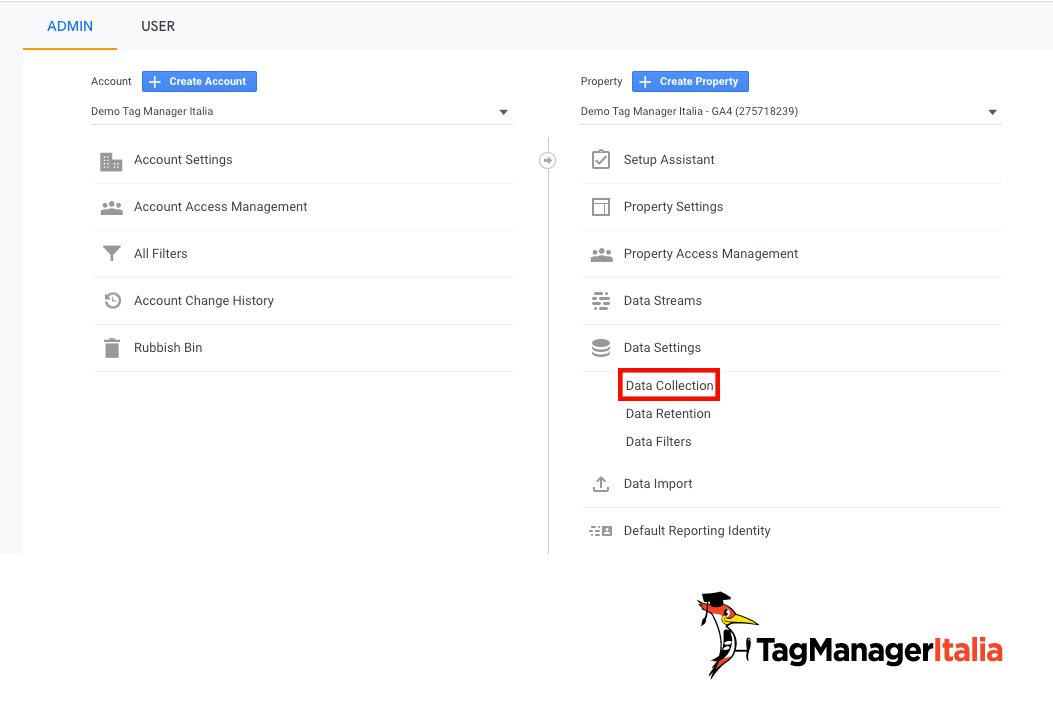Click the Property Access Management people icon
Screen dimensions: 1053x717
pyautogui.click(x=601, y=254)
